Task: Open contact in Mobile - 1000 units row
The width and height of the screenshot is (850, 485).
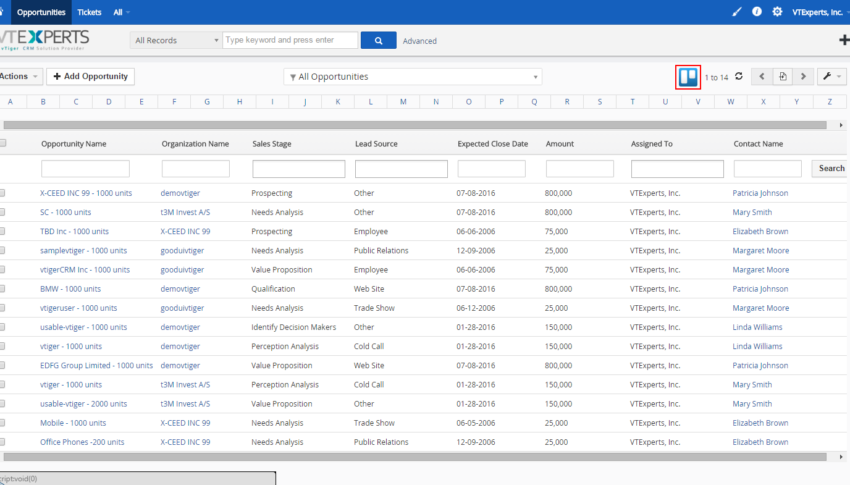Action: coord(760,423)
